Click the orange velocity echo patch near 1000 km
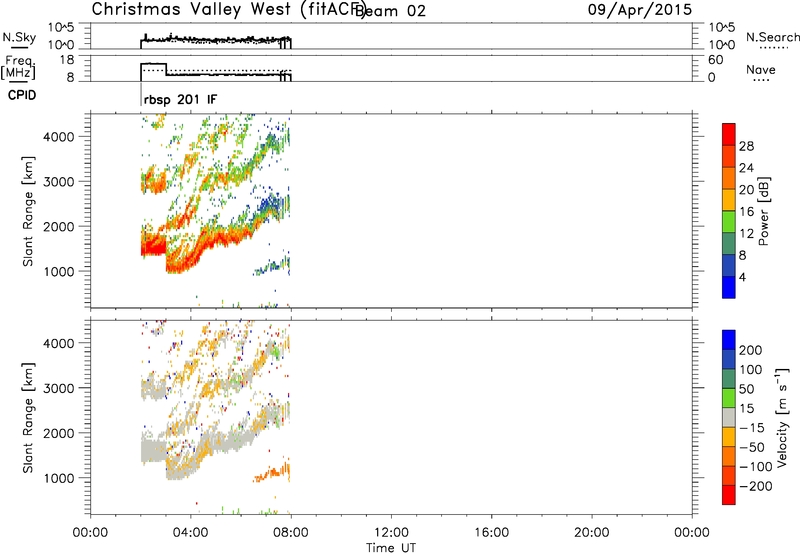This screenshot has width=800, height=554. 274,472
